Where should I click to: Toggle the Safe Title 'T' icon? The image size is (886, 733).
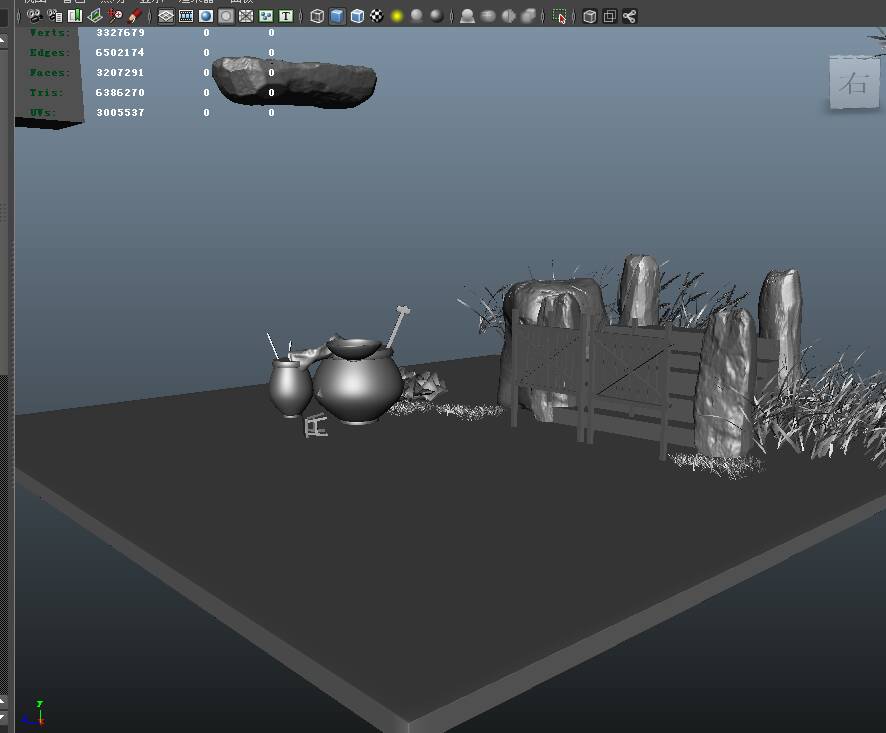tap(286, 16)
